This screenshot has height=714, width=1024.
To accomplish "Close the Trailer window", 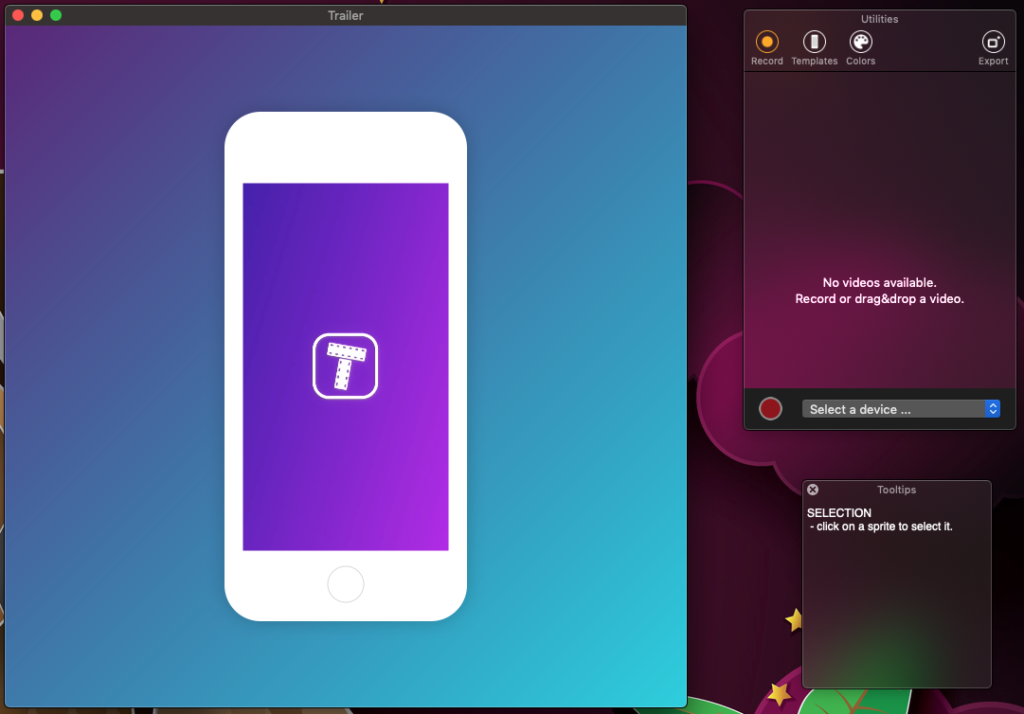I will pyautogui.click(x=18, y=15).
